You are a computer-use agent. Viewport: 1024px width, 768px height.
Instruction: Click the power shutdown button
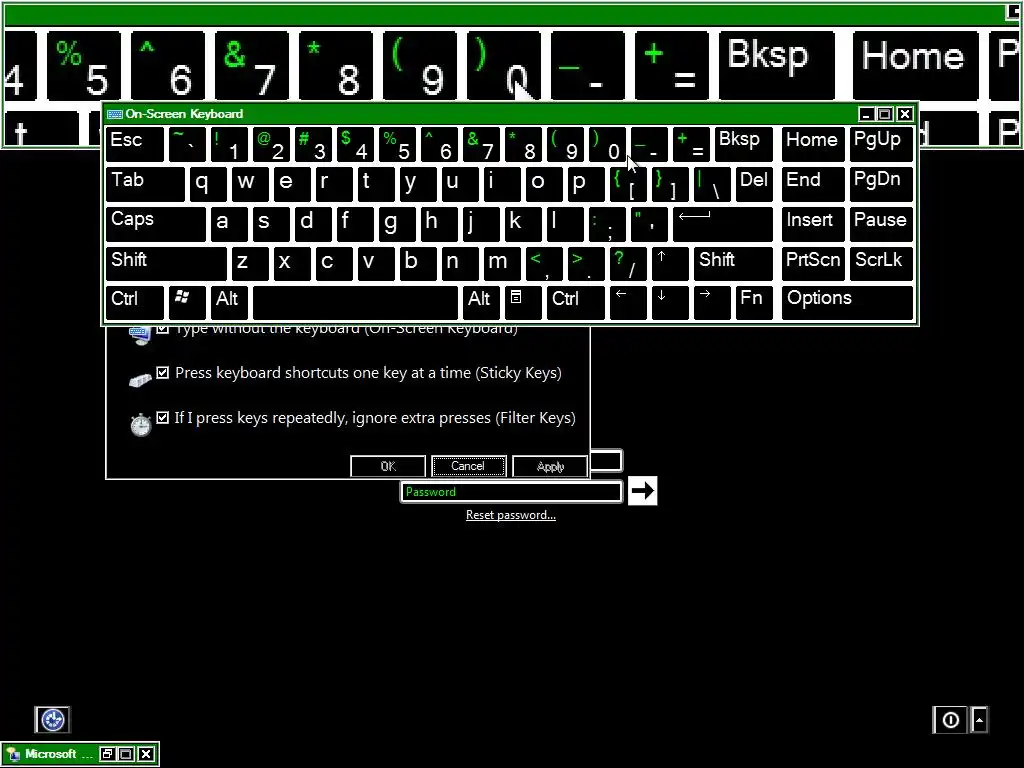click(951, 720)
